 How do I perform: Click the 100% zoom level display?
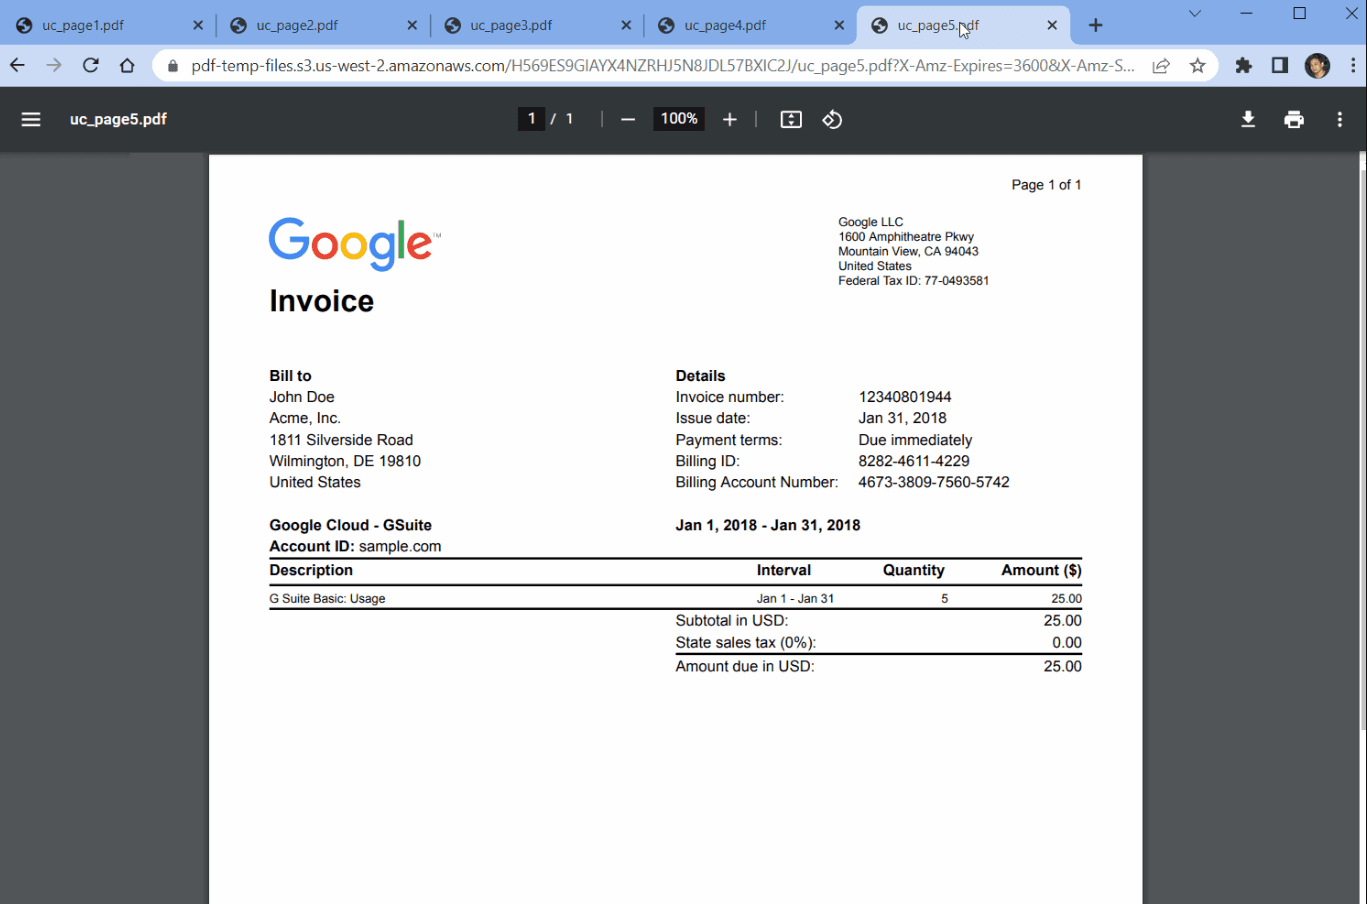(678, 118)
